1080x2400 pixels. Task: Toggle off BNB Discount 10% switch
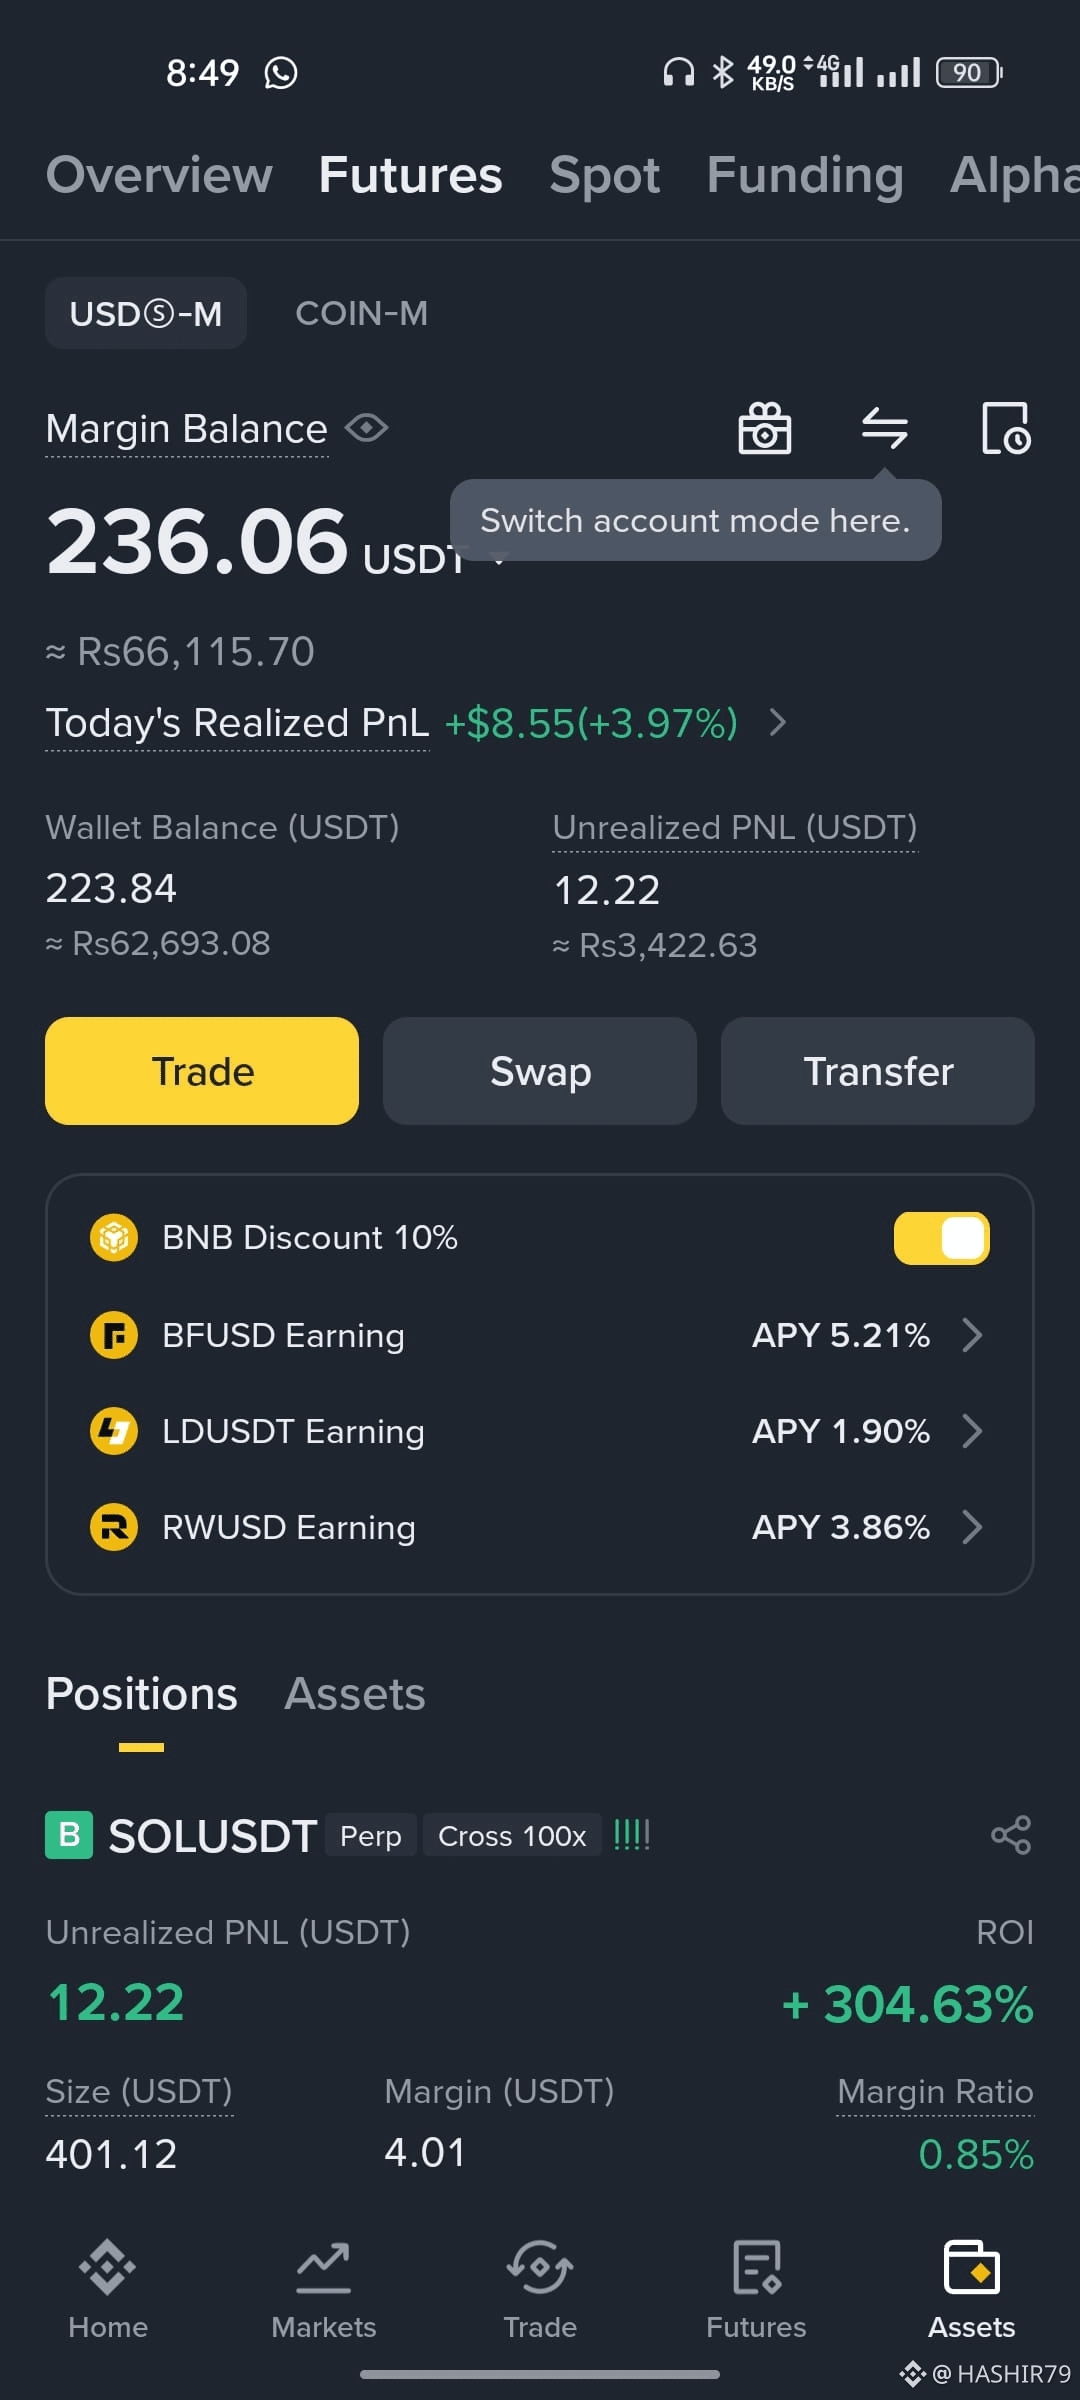click(941, 1238)
